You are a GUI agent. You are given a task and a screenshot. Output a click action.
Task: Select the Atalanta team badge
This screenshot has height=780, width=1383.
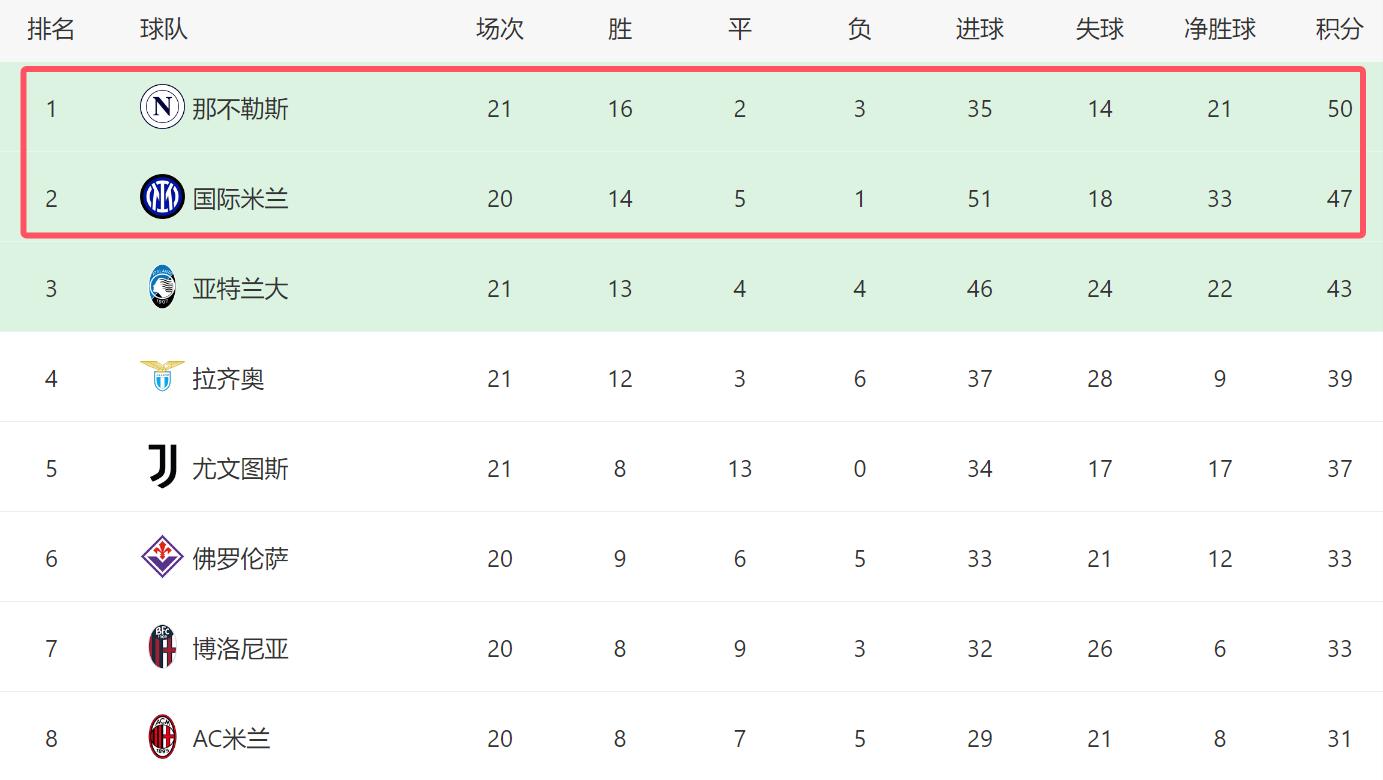click(x=162, y=288)
